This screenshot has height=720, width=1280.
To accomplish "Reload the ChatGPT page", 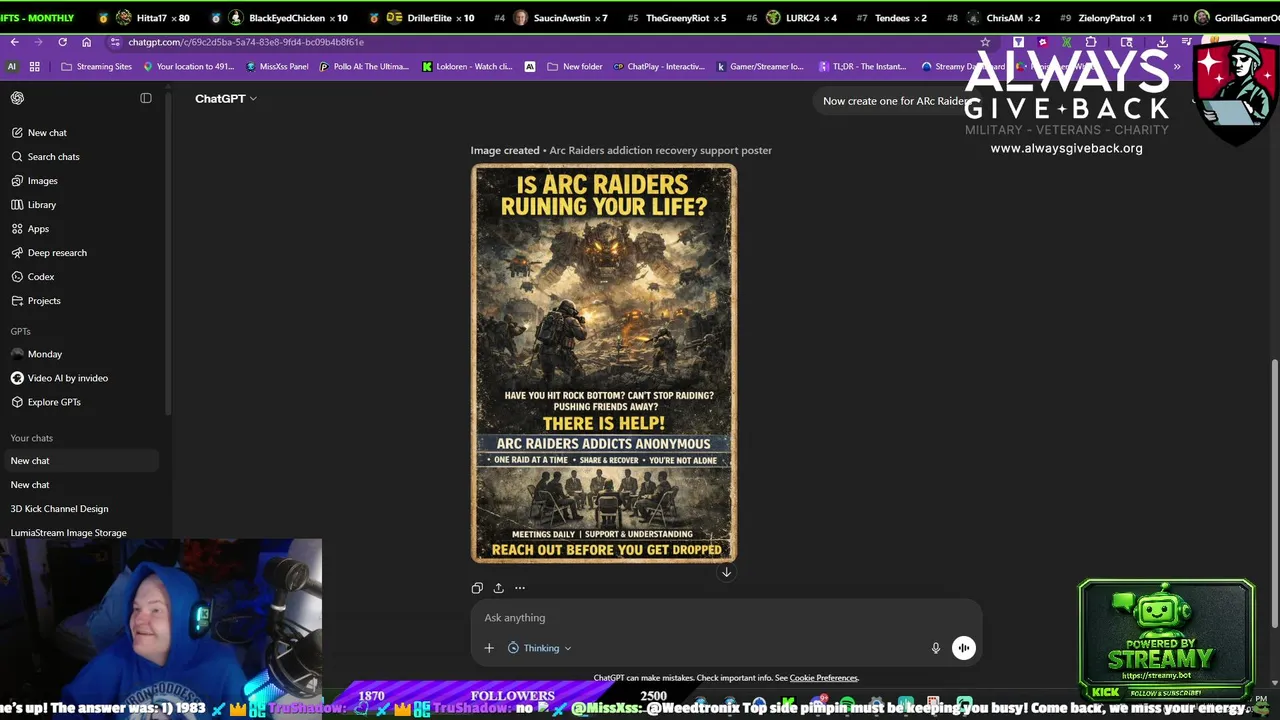I will pos(62,42).
